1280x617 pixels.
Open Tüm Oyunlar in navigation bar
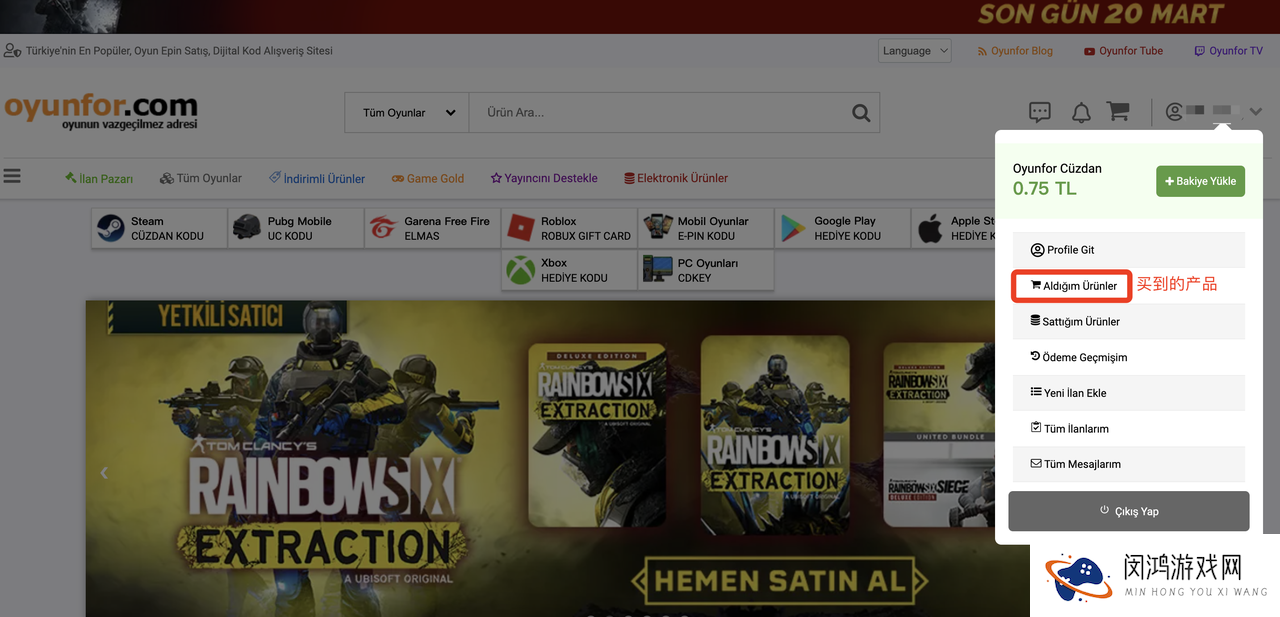click(x=201, y=178)
